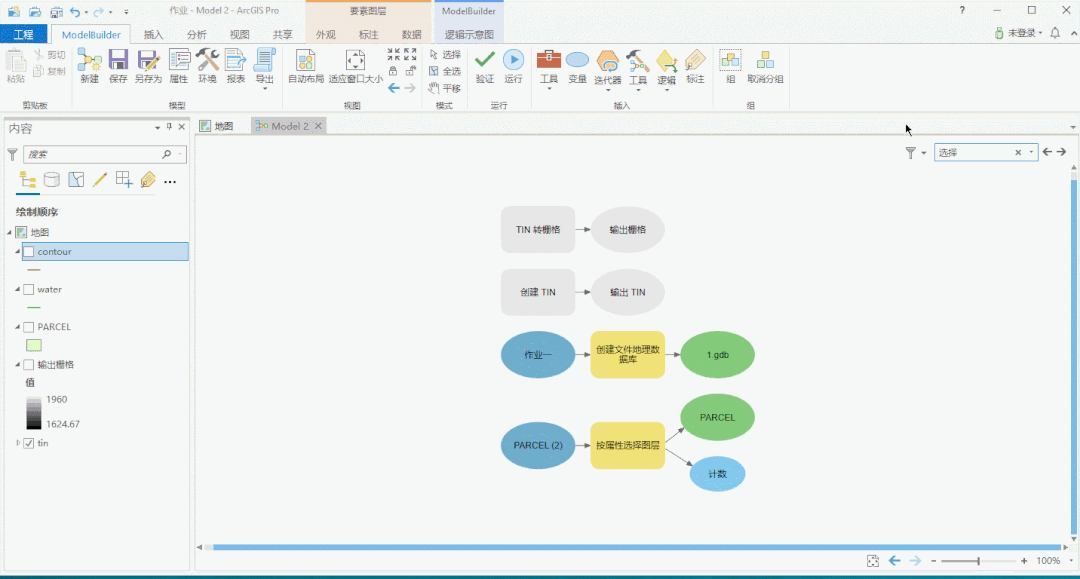
Task: Click the List By Selection icon
Action: [x=76, y=180]
